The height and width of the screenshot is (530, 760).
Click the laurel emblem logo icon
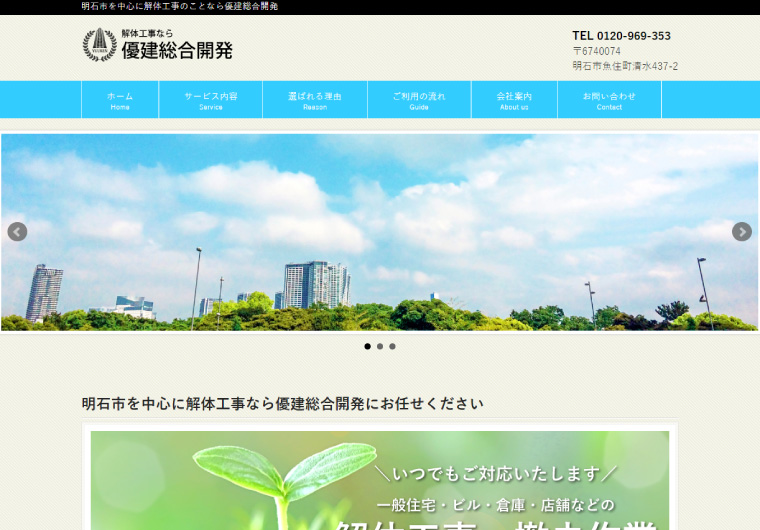99,45
